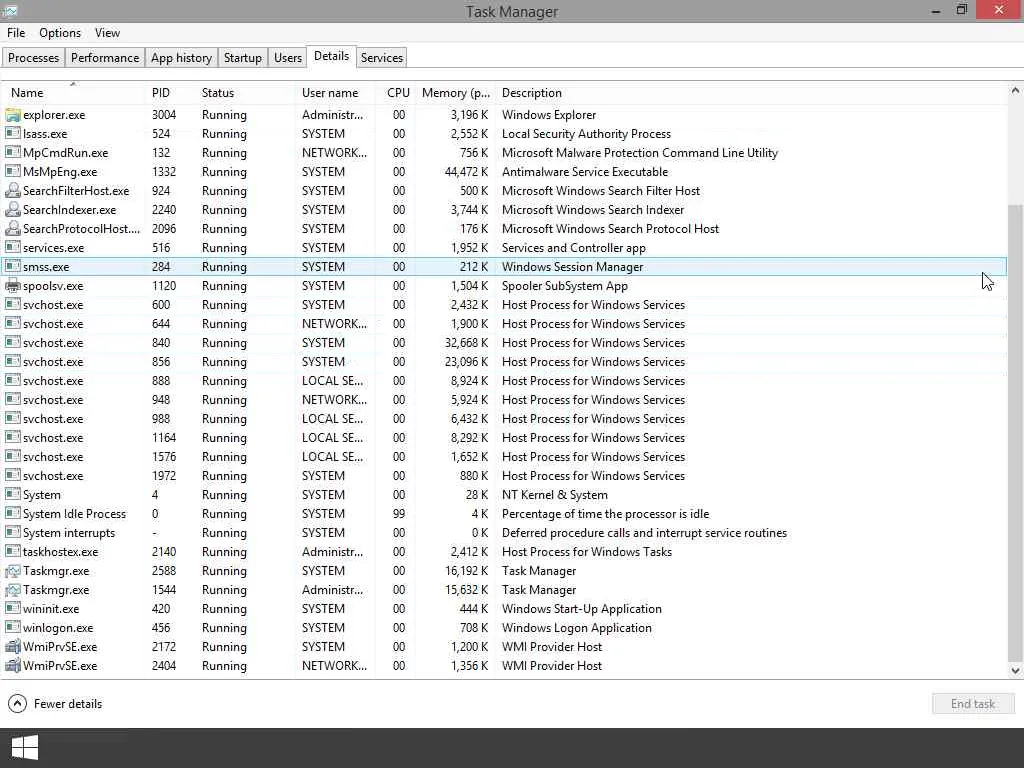Screen dimensions: 1024x768
Task: Click icon of svchost.exe PID 1972
Action: click(12, 475)
